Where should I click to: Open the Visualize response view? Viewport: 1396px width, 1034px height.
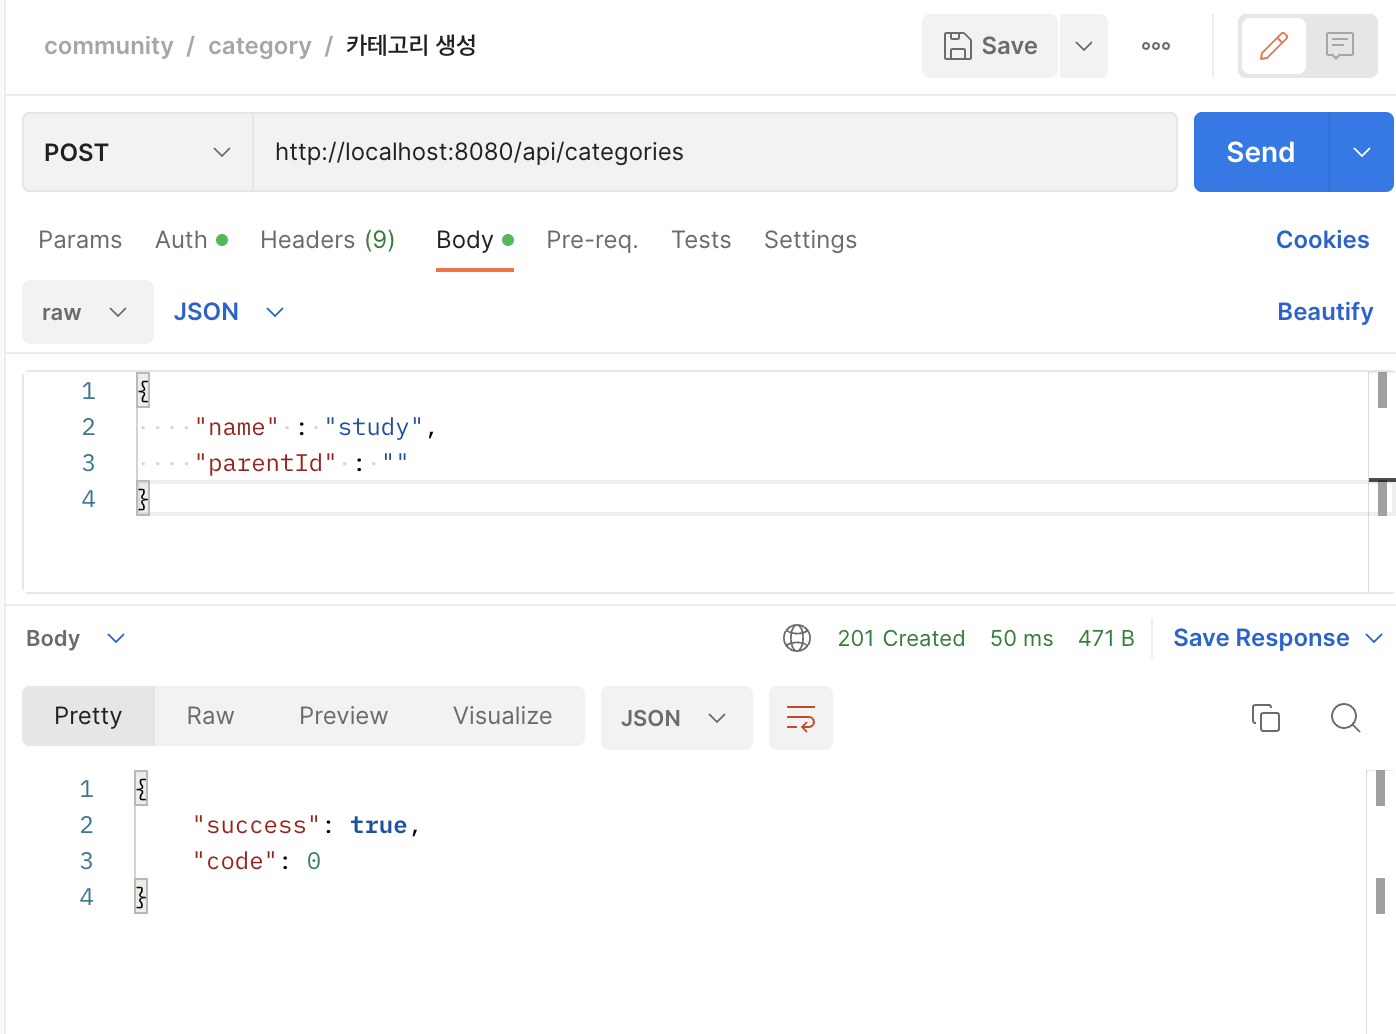coord(502,716)
